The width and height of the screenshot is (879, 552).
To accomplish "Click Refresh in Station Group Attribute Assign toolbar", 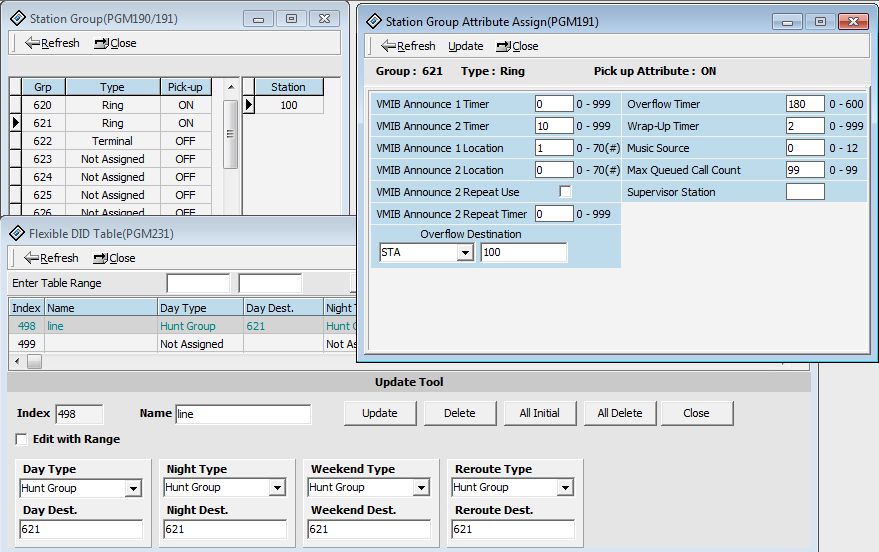I will pyautogui.click(x=407, y=46).
